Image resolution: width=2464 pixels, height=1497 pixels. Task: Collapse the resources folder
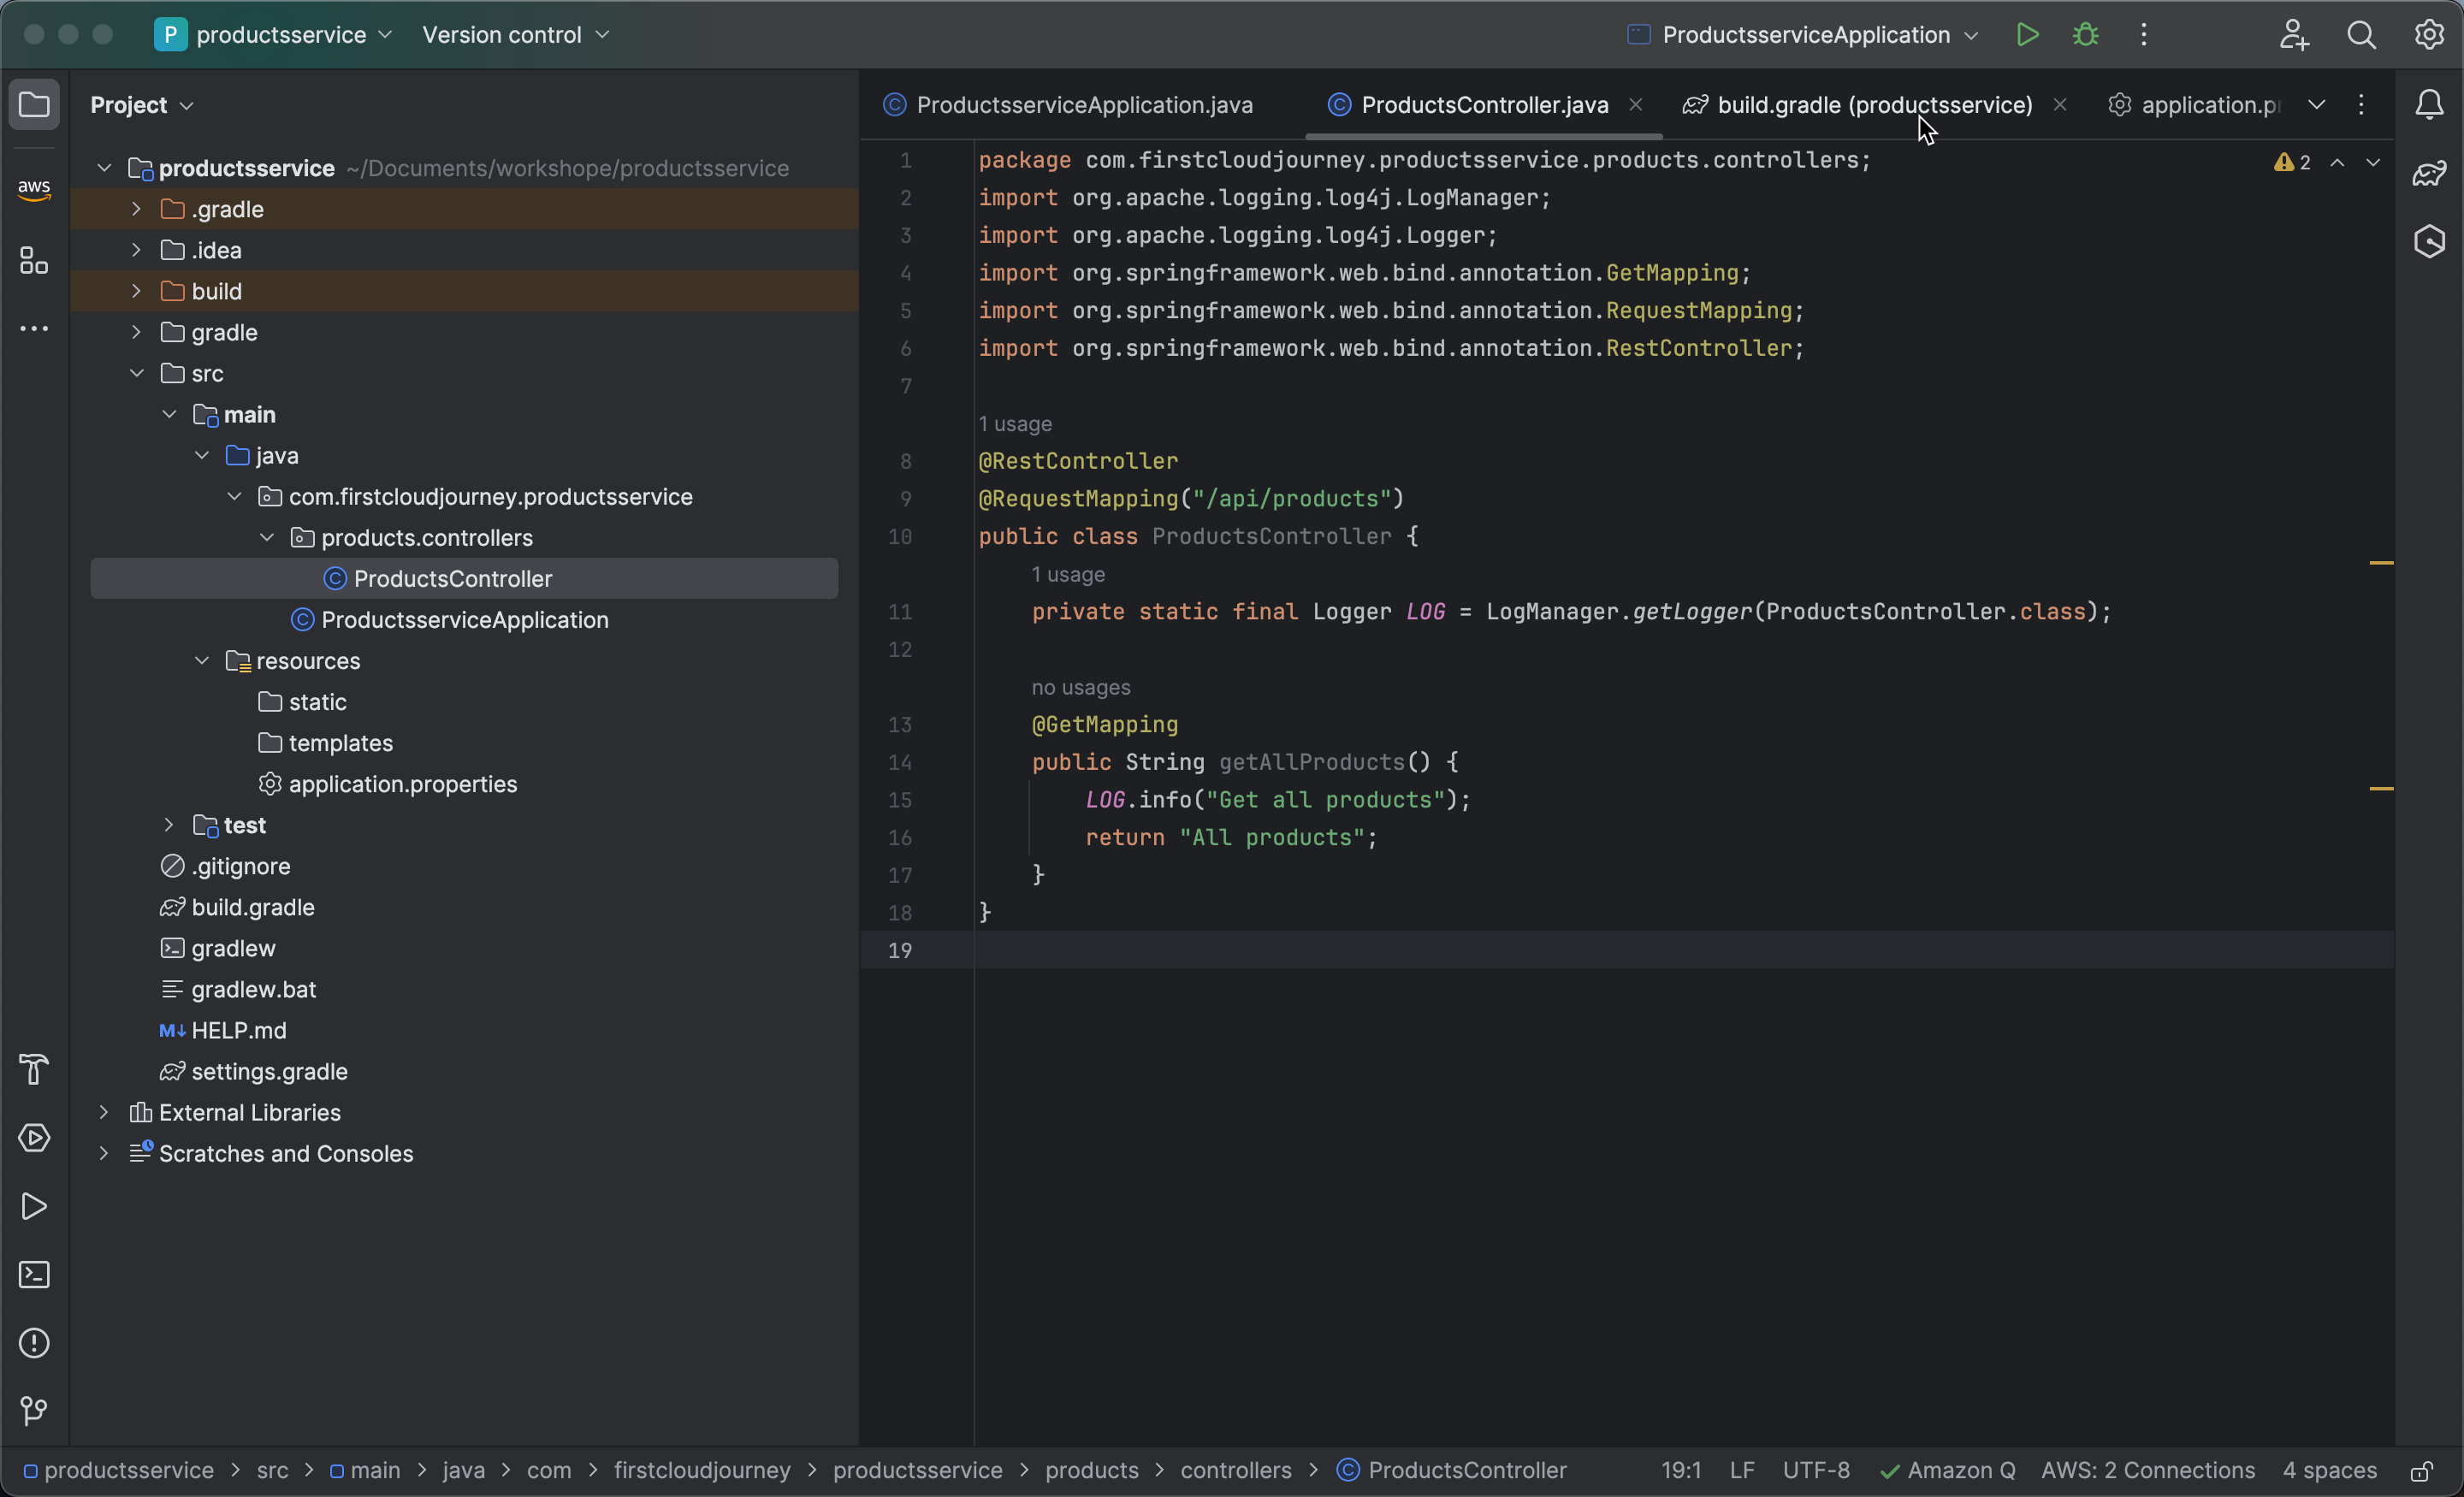(201, 661)
